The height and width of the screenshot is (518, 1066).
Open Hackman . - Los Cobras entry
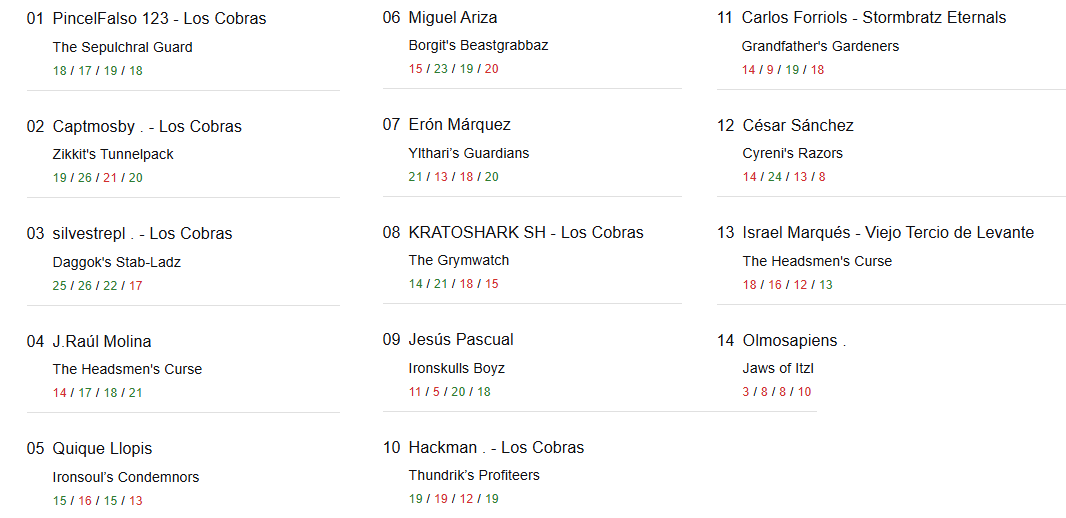496,448
